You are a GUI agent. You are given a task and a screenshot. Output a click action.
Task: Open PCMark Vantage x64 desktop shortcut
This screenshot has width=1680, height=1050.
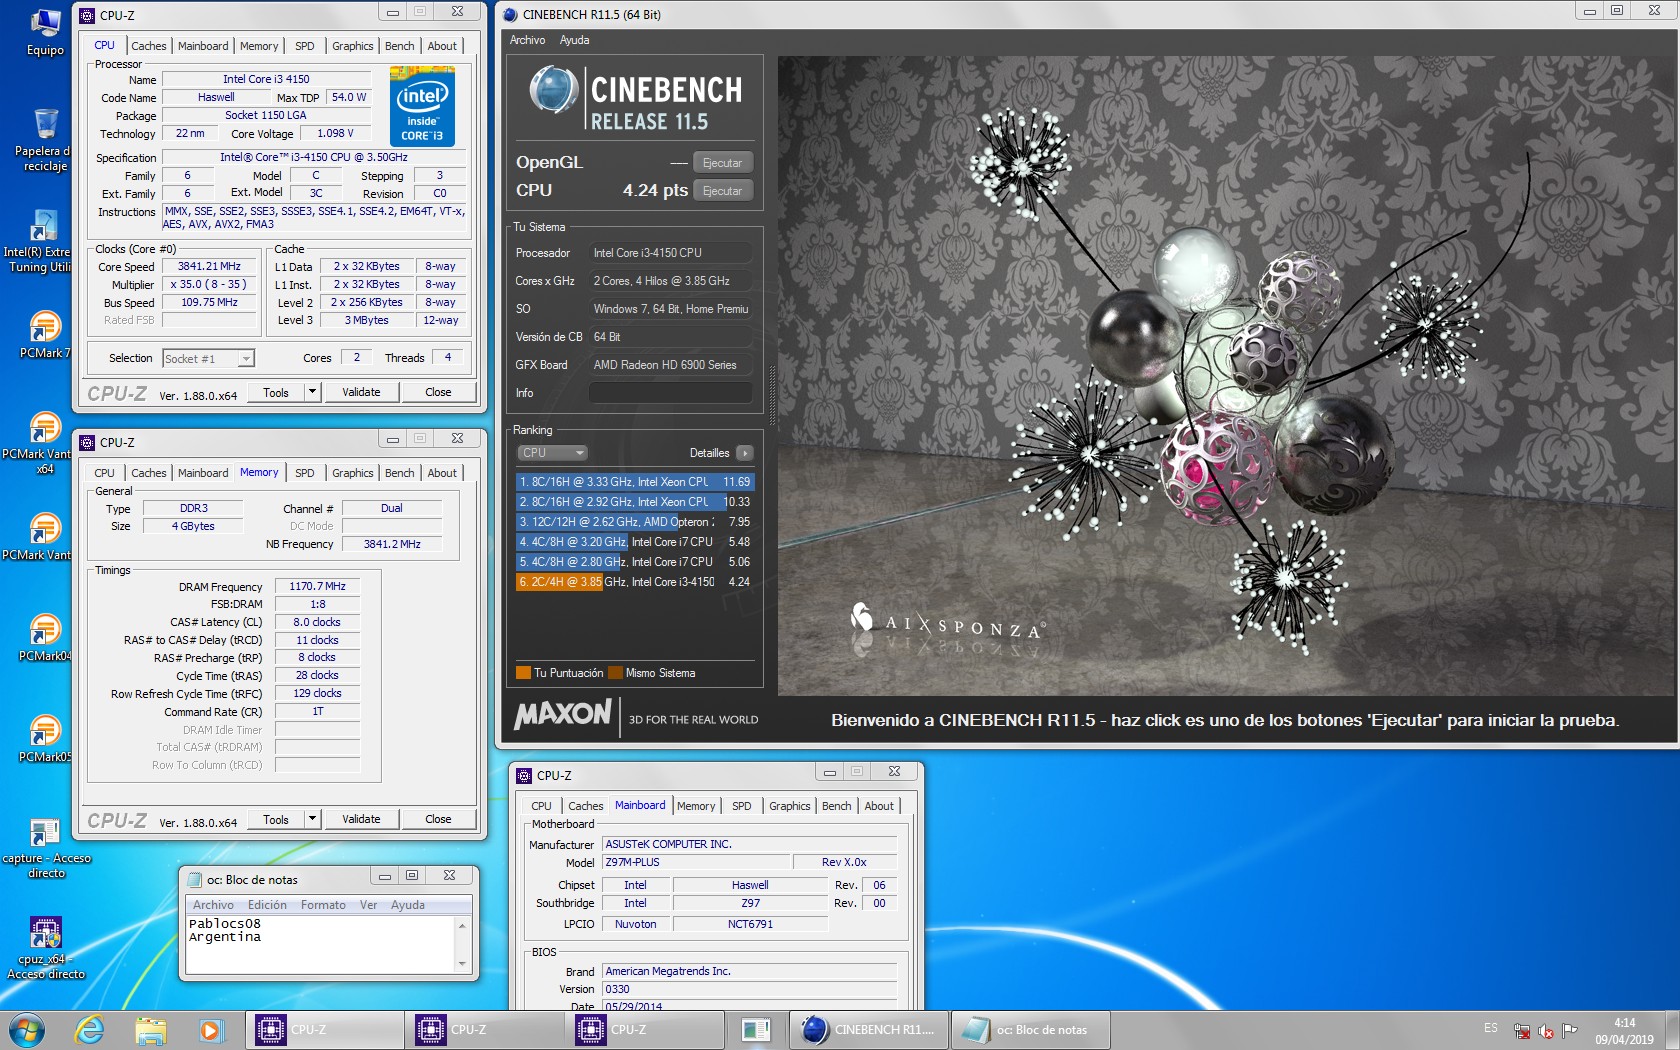[40, 442]
